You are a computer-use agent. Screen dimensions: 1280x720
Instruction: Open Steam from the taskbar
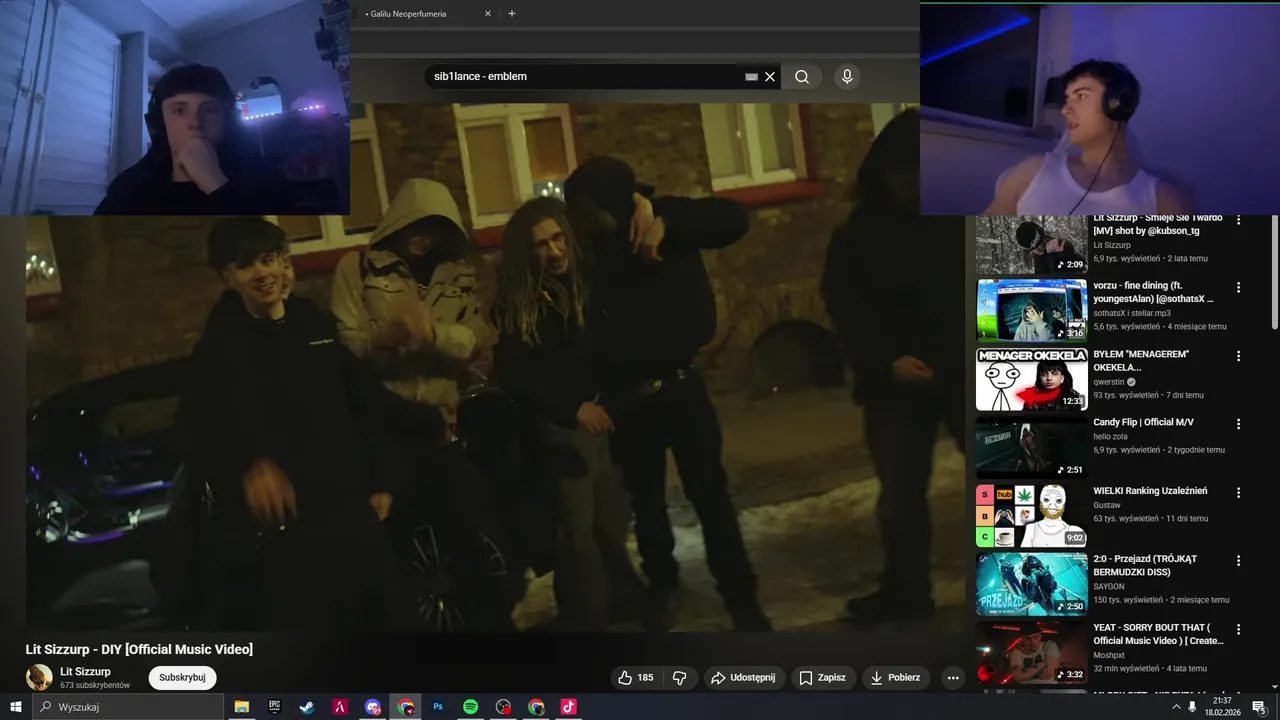307,707
